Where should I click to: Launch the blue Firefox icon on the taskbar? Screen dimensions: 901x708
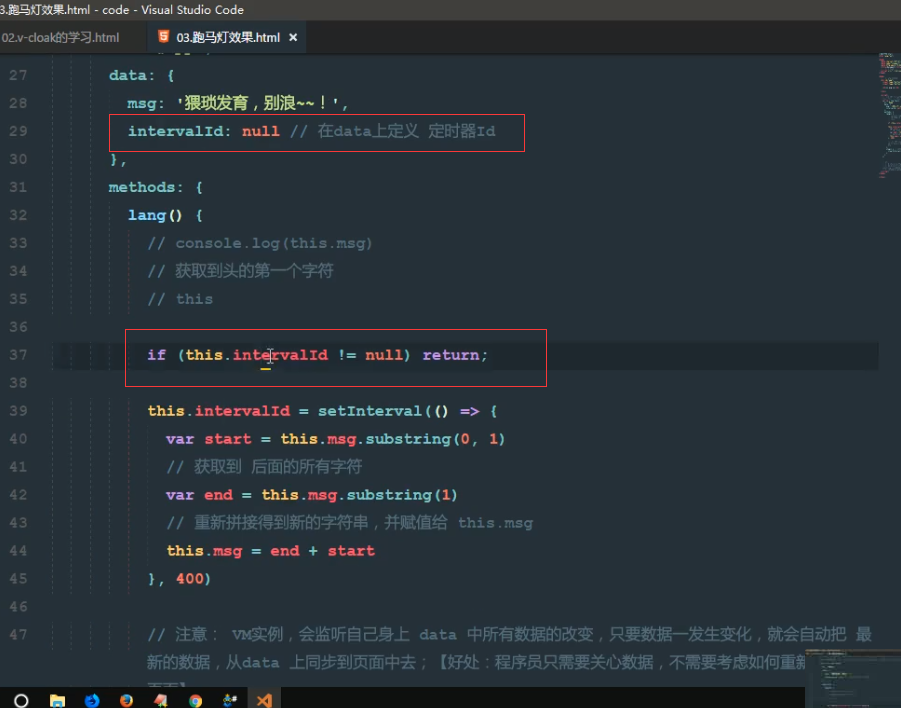click(x=91, y=699)
